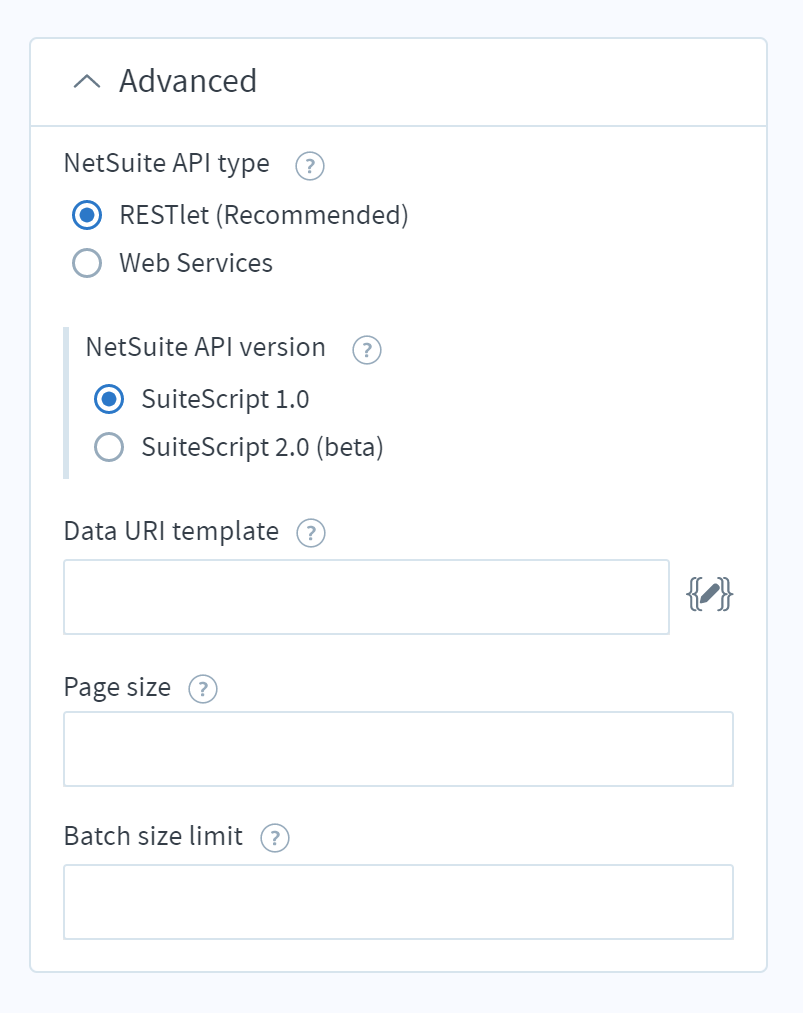The image size is (803, 1013).
Task: Select RESTlet (Recommended) radio button
Action: [x=87, y=215]
